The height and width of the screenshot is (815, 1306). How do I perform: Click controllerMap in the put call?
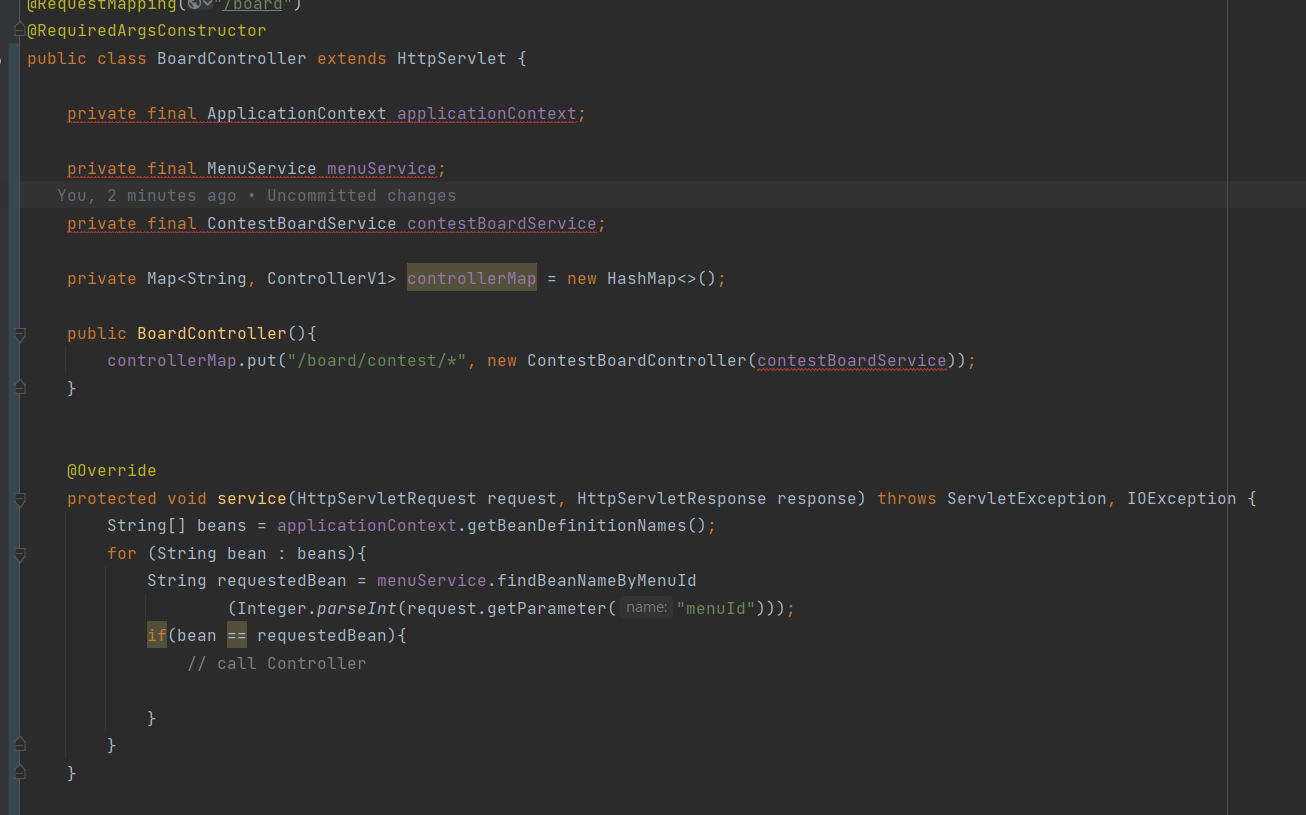pos(172,360)
